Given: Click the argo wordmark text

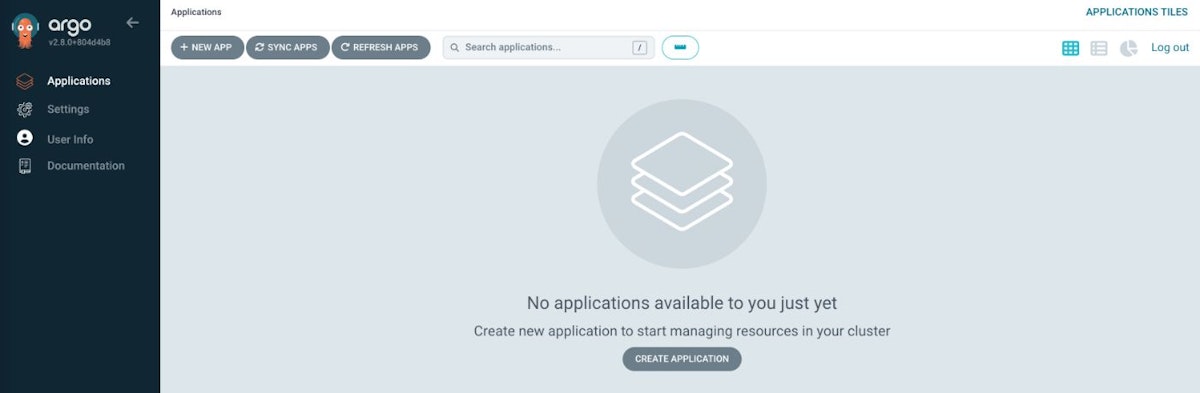Looking at the screenshot, I should click(70, 25).
